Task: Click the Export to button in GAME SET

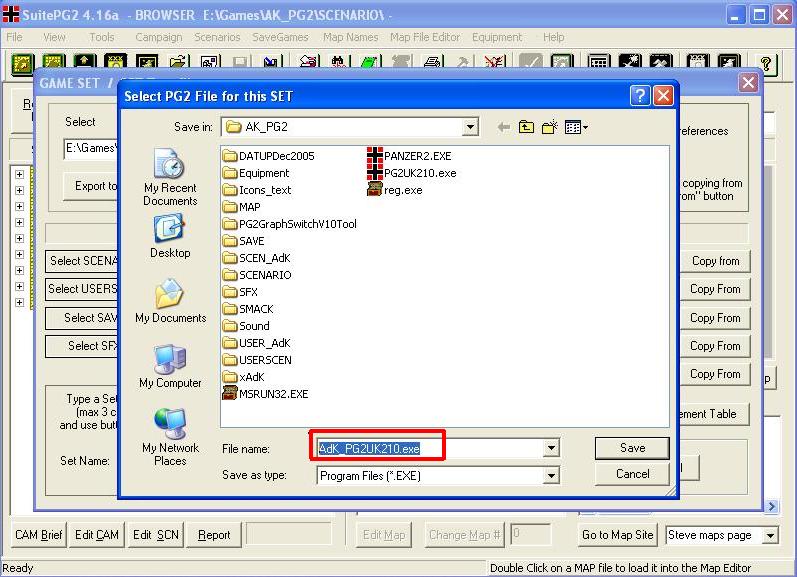Action: 90,186
